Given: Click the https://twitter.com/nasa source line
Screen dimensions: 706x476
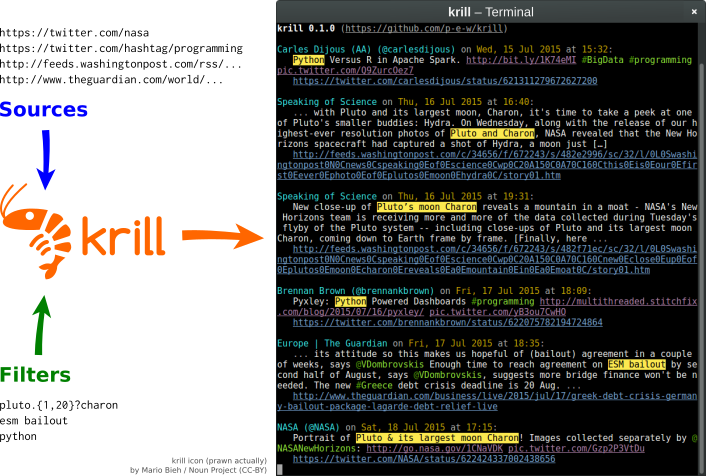Looking at the screenshot, I should [74, 33].
